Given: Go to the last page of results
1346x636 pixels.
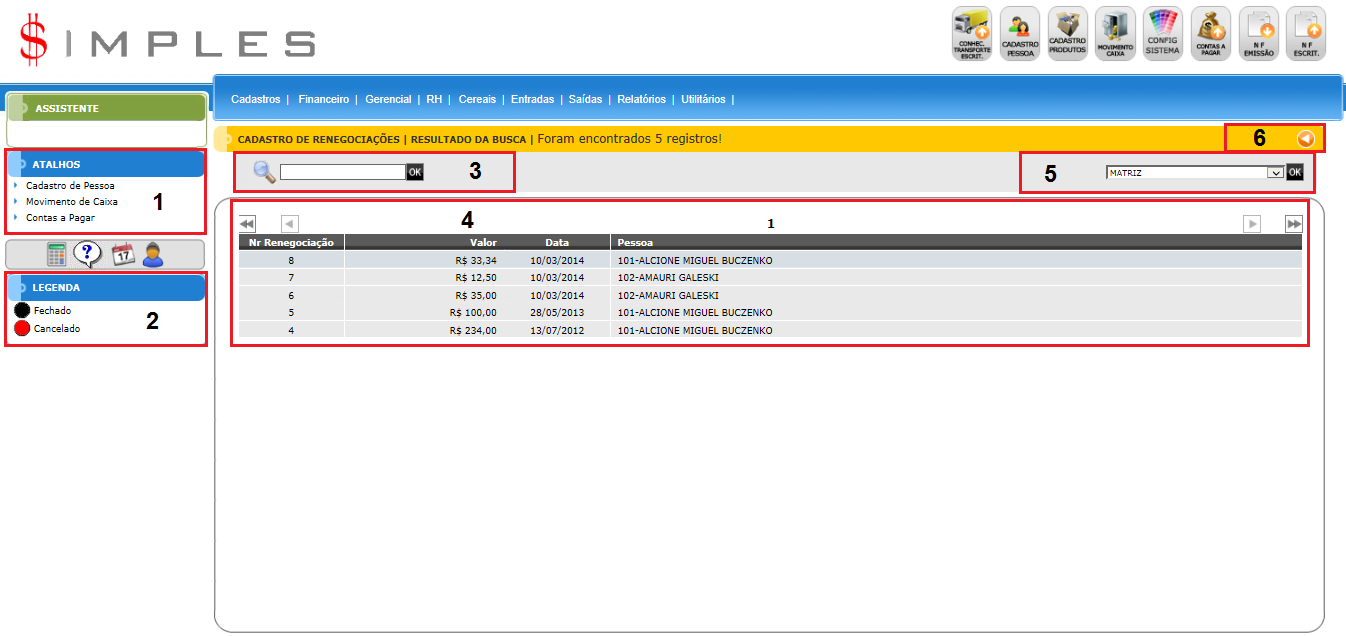Looking at the screenshot, I should click(x=1293, y=224).
